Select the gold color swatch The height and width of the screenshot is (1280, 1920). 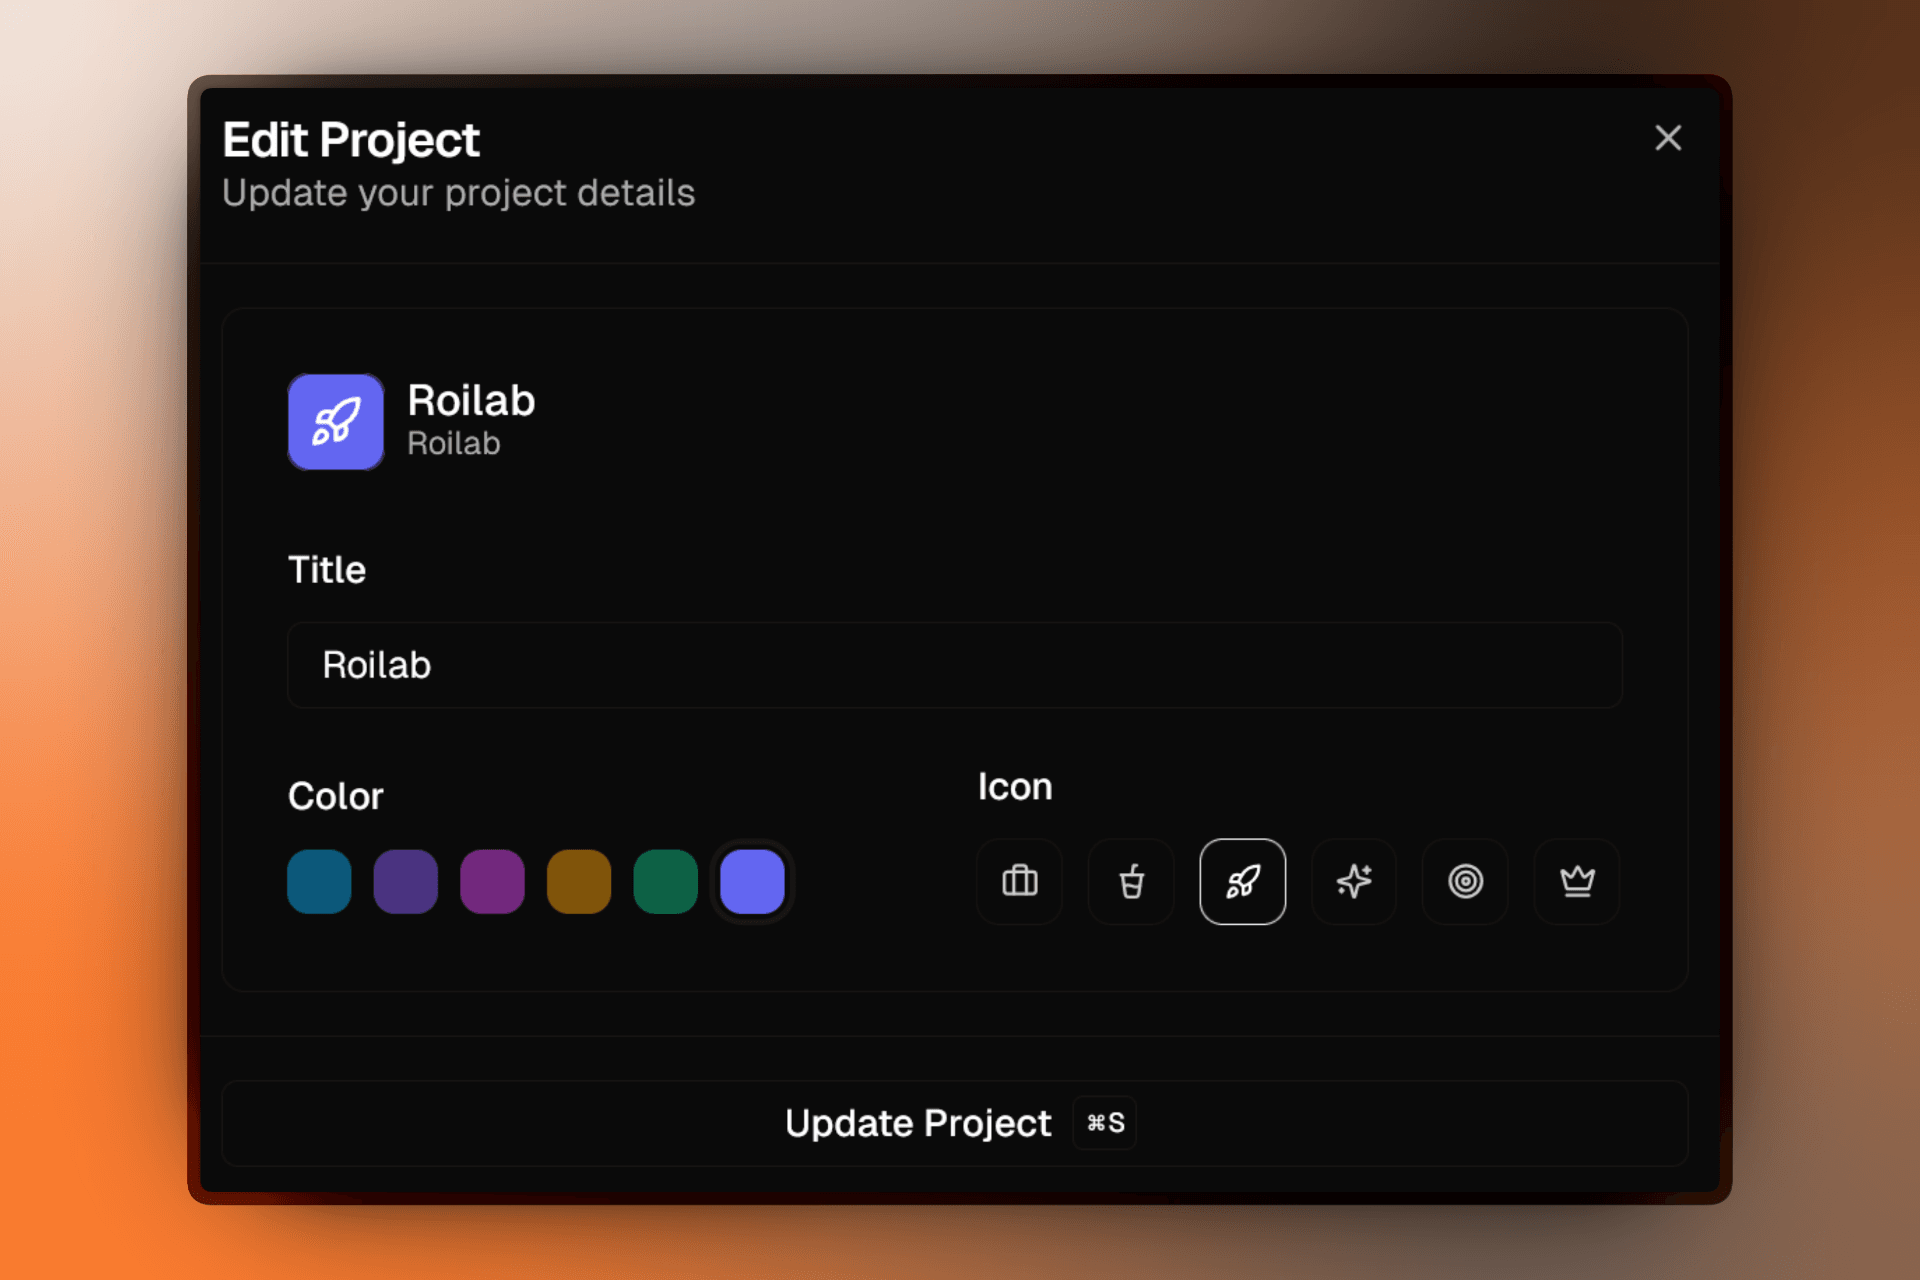(x=578, y=881)
